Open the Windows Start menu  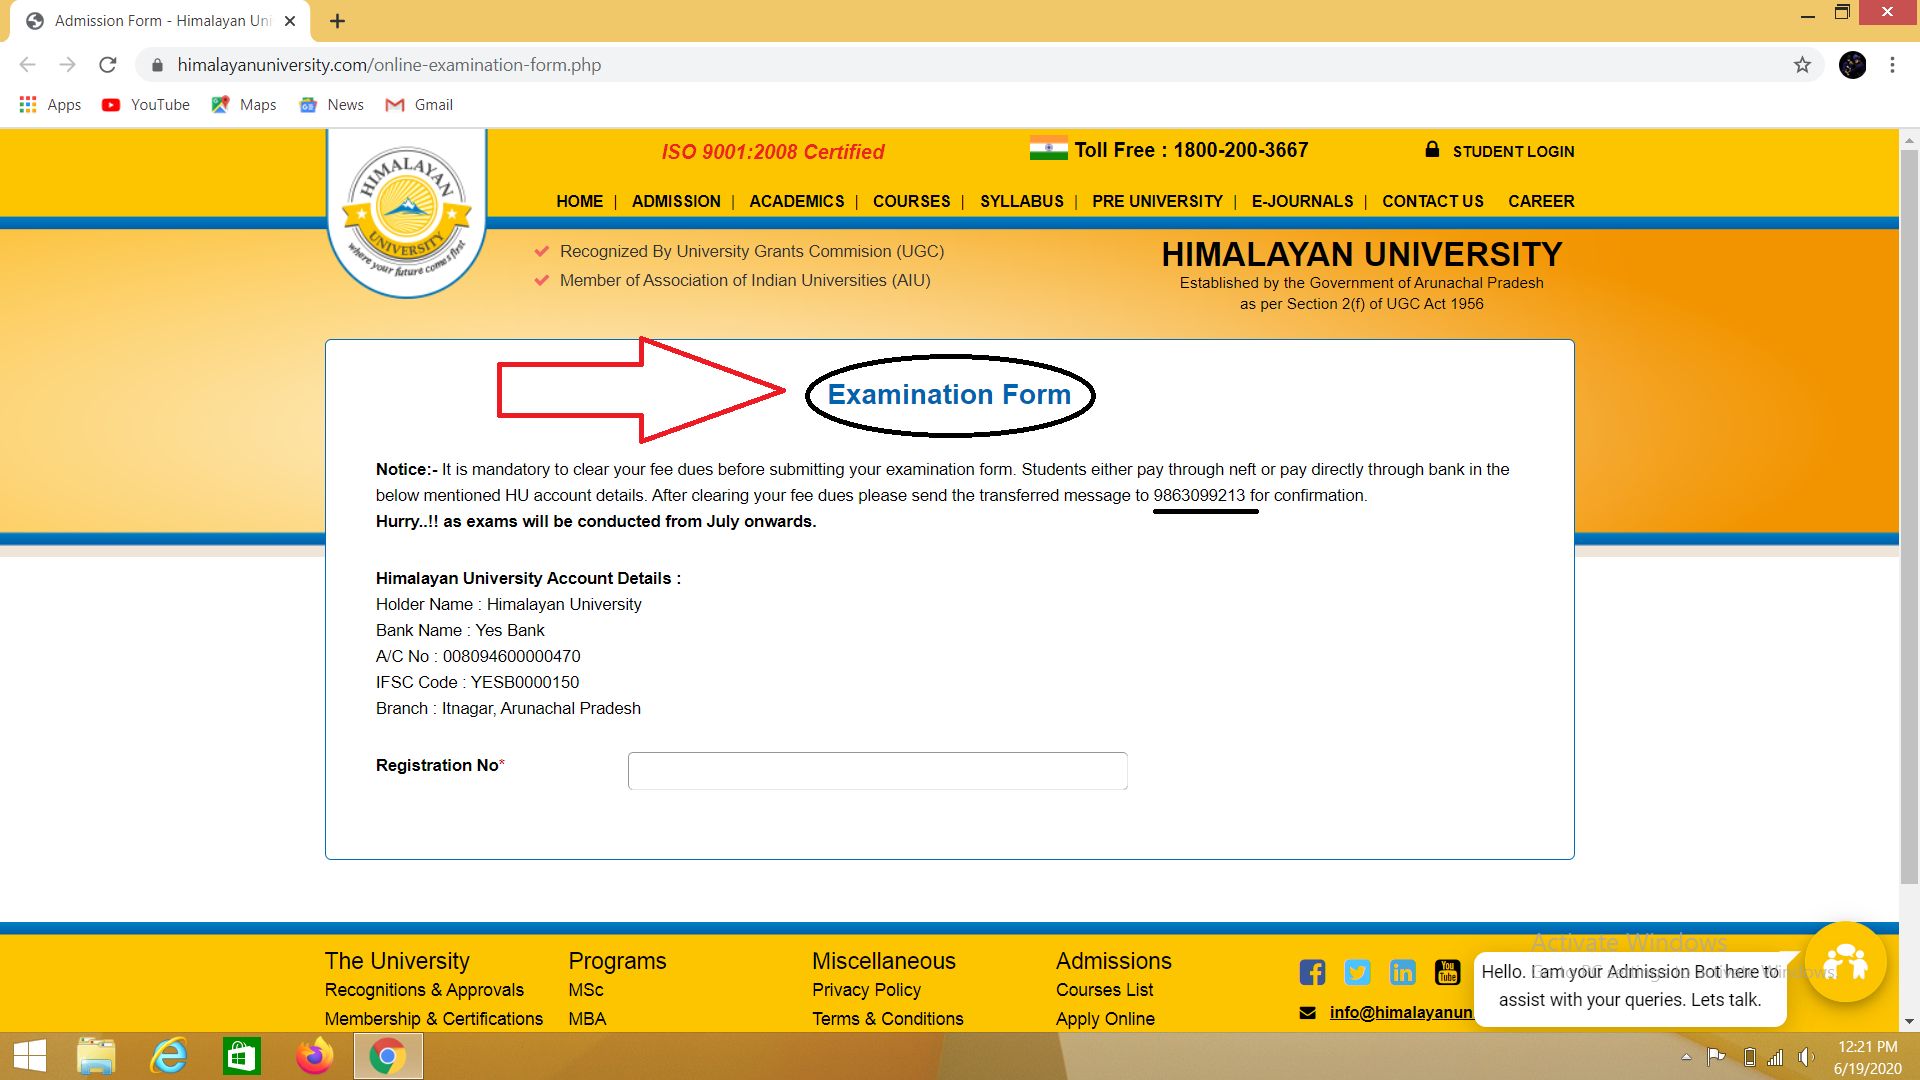tap(30, 1056)
